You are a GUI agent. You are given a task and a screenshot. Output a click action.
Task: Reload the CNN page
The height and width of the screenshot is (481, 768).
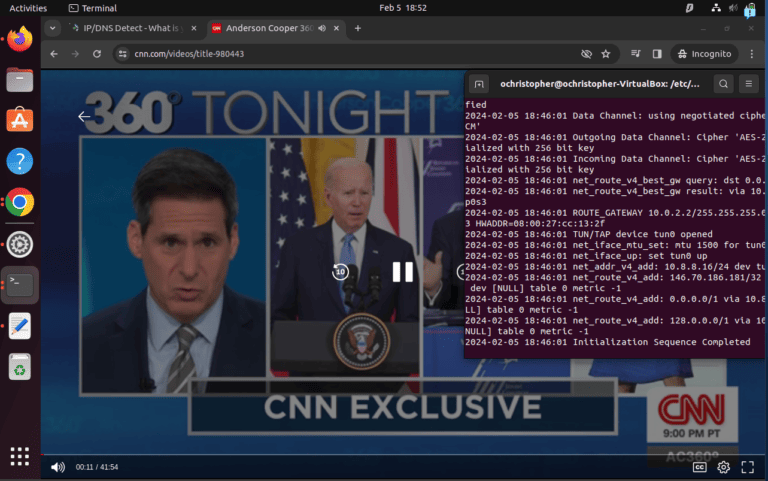pyautogui.click(x=97, y=54)
